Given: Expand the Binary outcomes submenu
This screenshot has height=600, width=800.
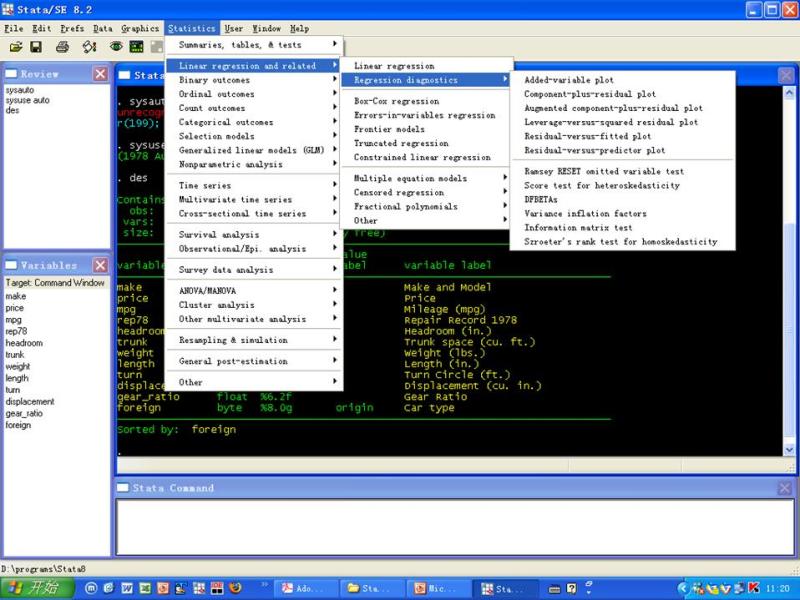Looking at the screenshot, I should point(254,80).
